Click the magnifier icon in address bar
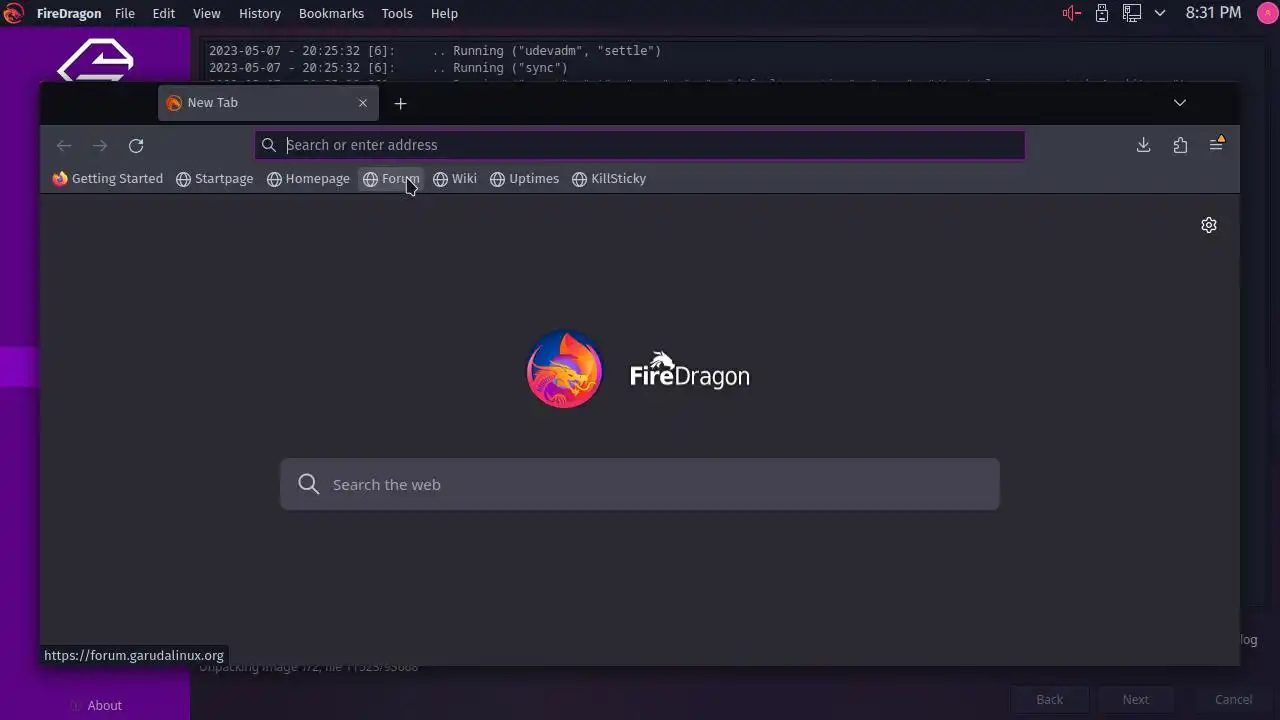Image resolution: width=1280 pixels, height=720 pixels. (x=269, y=145)
